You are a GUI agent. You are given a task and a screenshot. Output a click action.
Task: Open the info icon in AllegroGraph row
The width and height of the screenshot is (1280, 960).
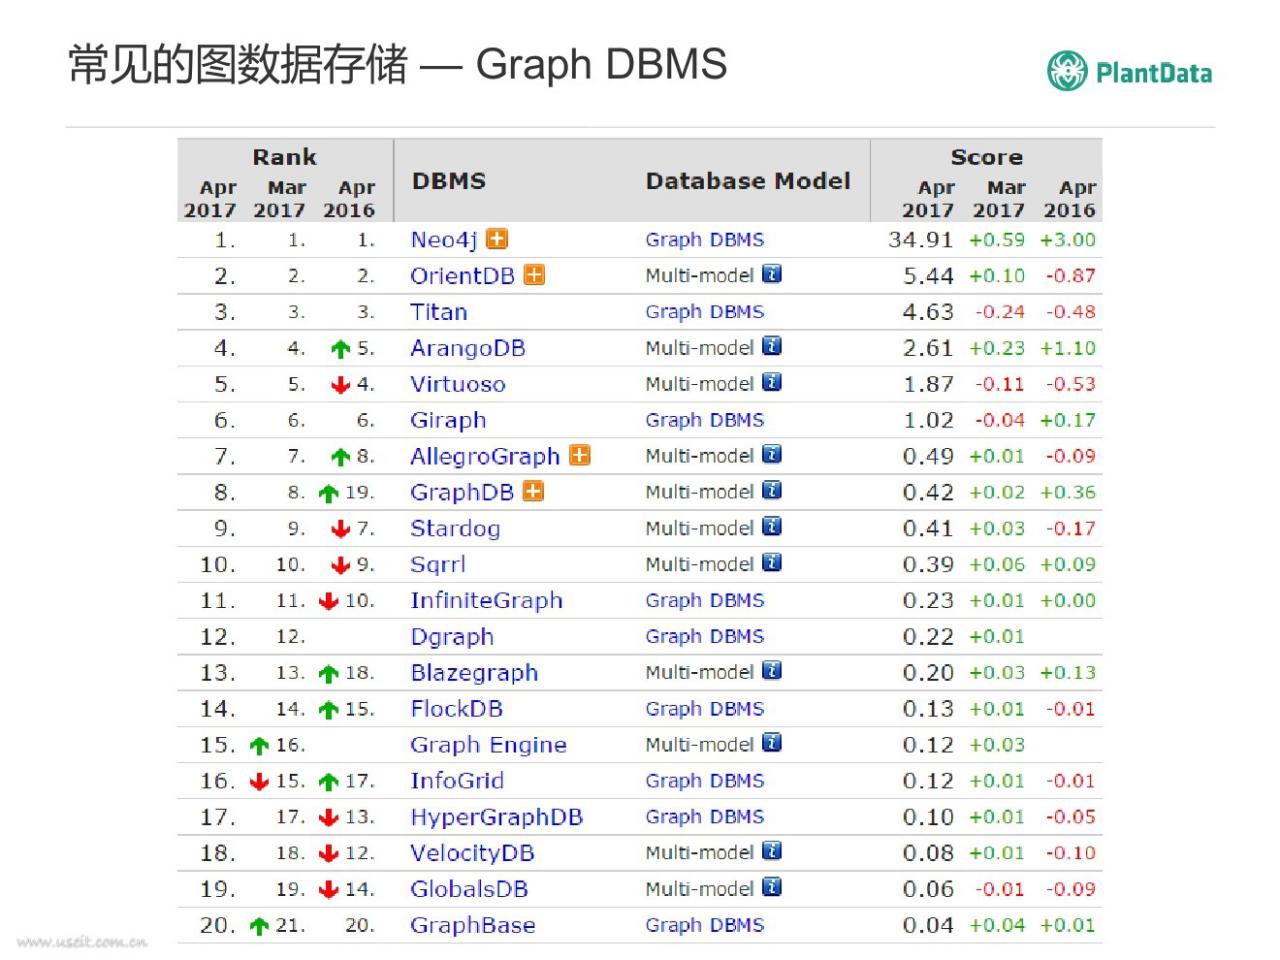tap(772, 454)
